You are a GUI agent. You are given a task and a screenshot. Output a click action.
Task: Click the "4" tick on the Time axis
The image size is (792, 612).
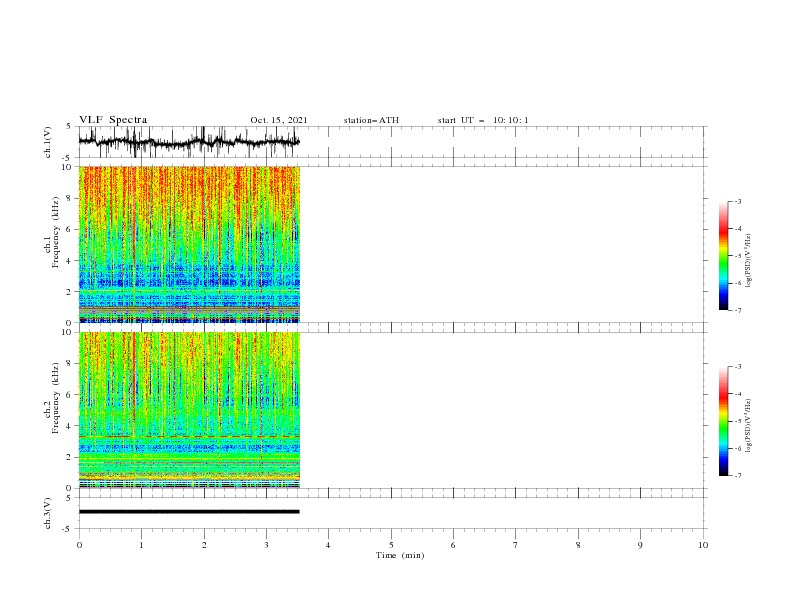click(328, 545)
